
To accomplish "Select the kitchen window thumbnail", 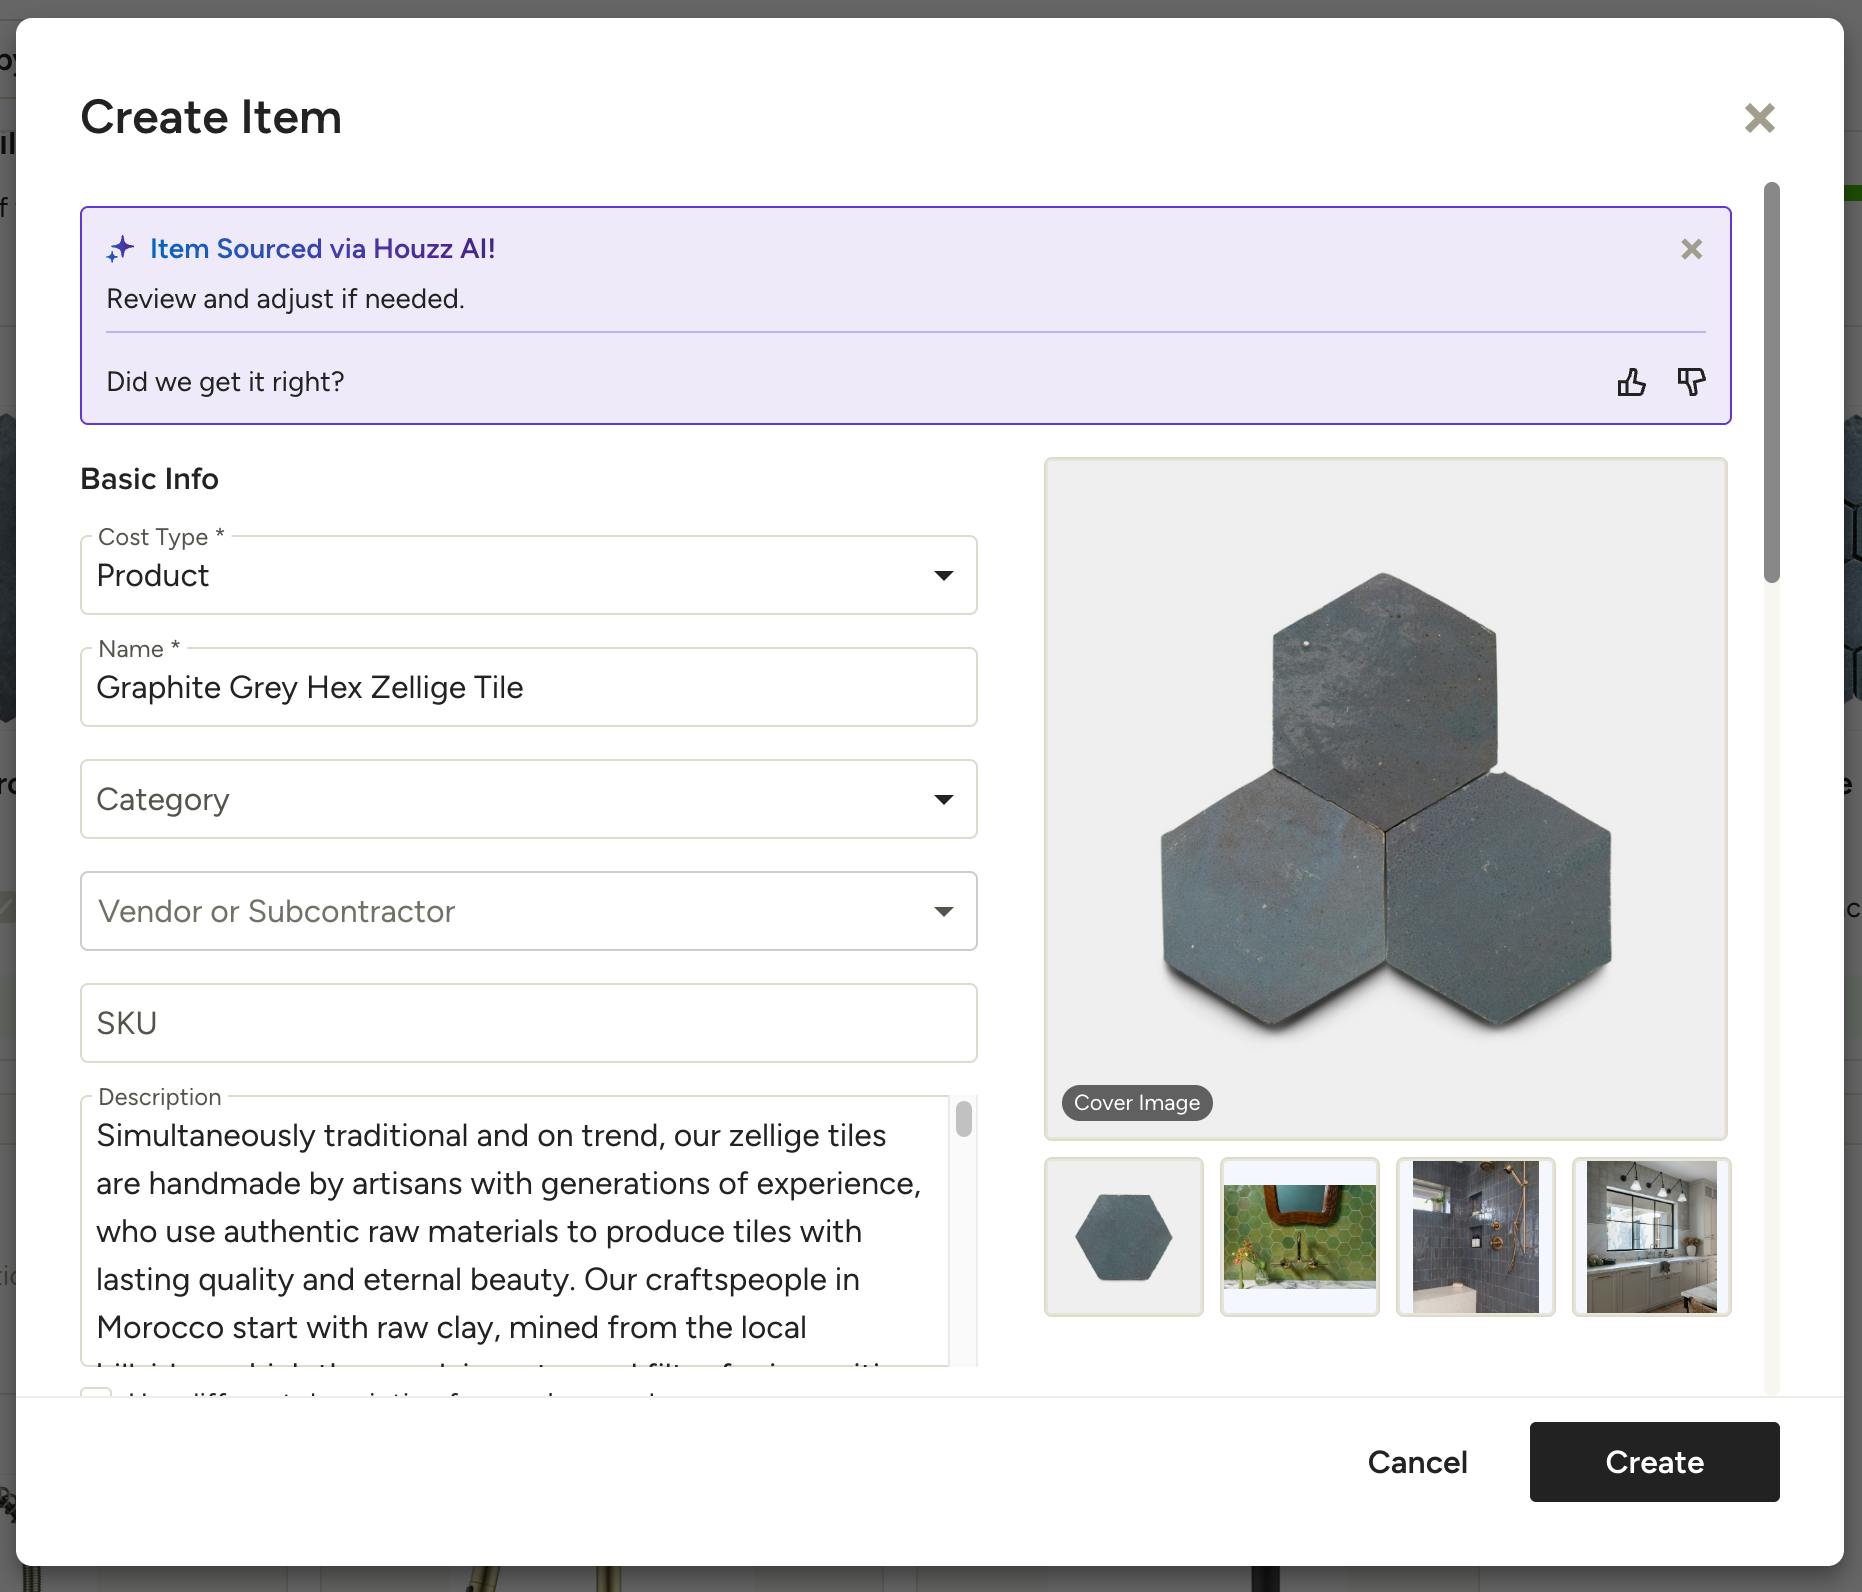I will (1652, 1237).
